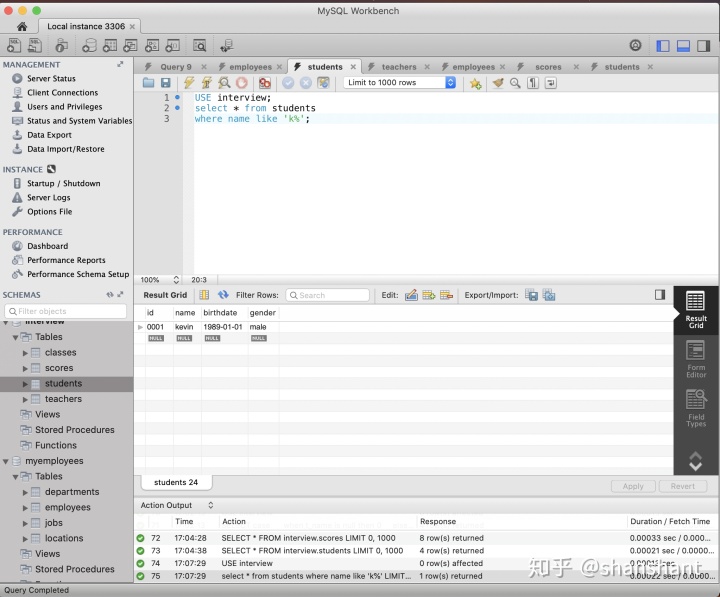Screen dimensions: 720x597
Task: Open Server Status page
Action: (51, 79)
